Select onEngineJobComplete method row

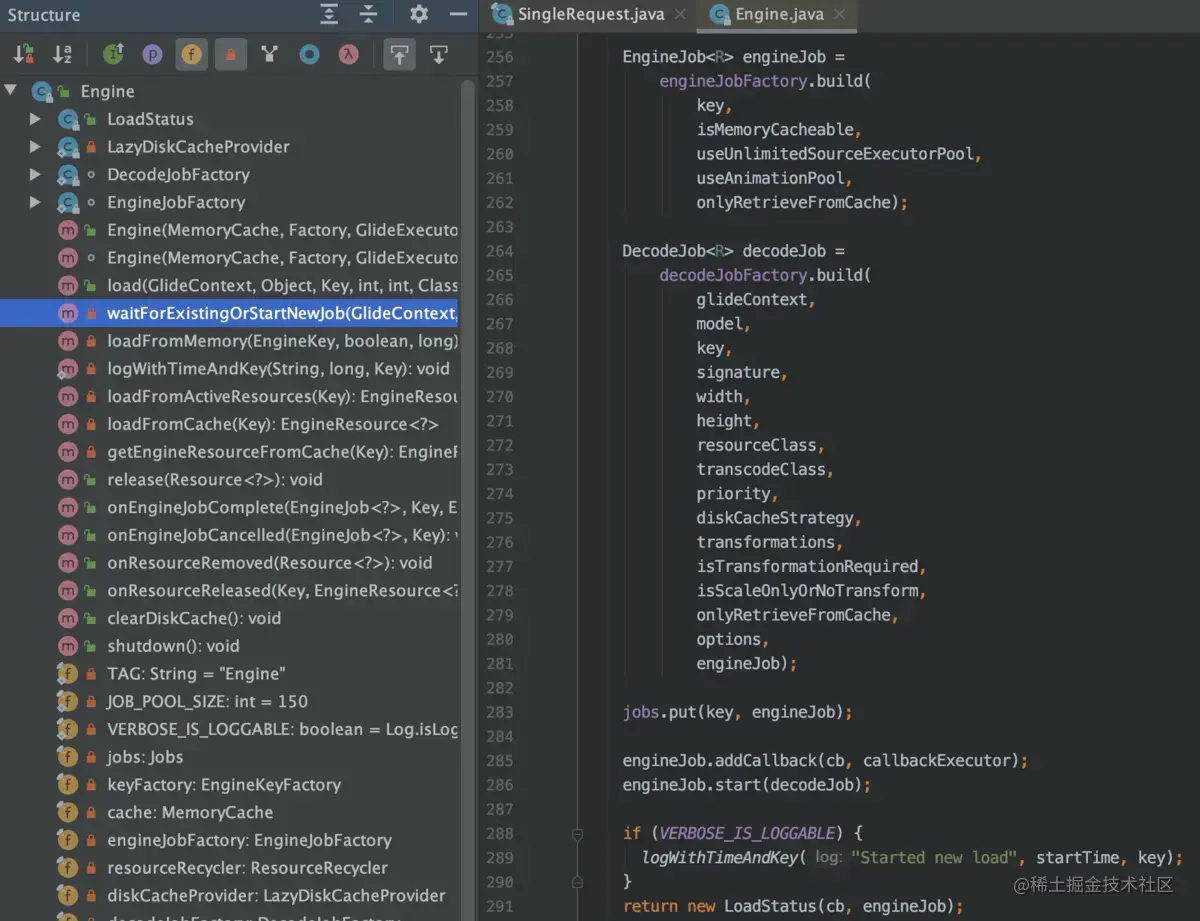[229, 507]
